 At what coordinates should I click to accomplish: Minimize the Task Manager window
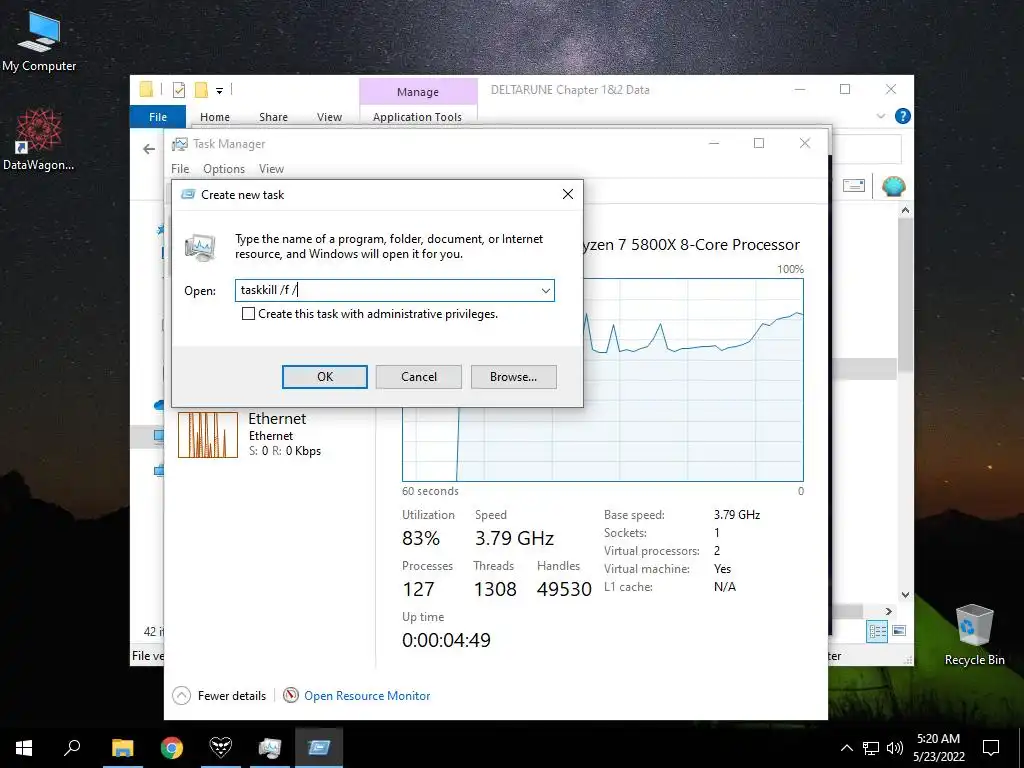pyautogui.click(x=714, y=143)
